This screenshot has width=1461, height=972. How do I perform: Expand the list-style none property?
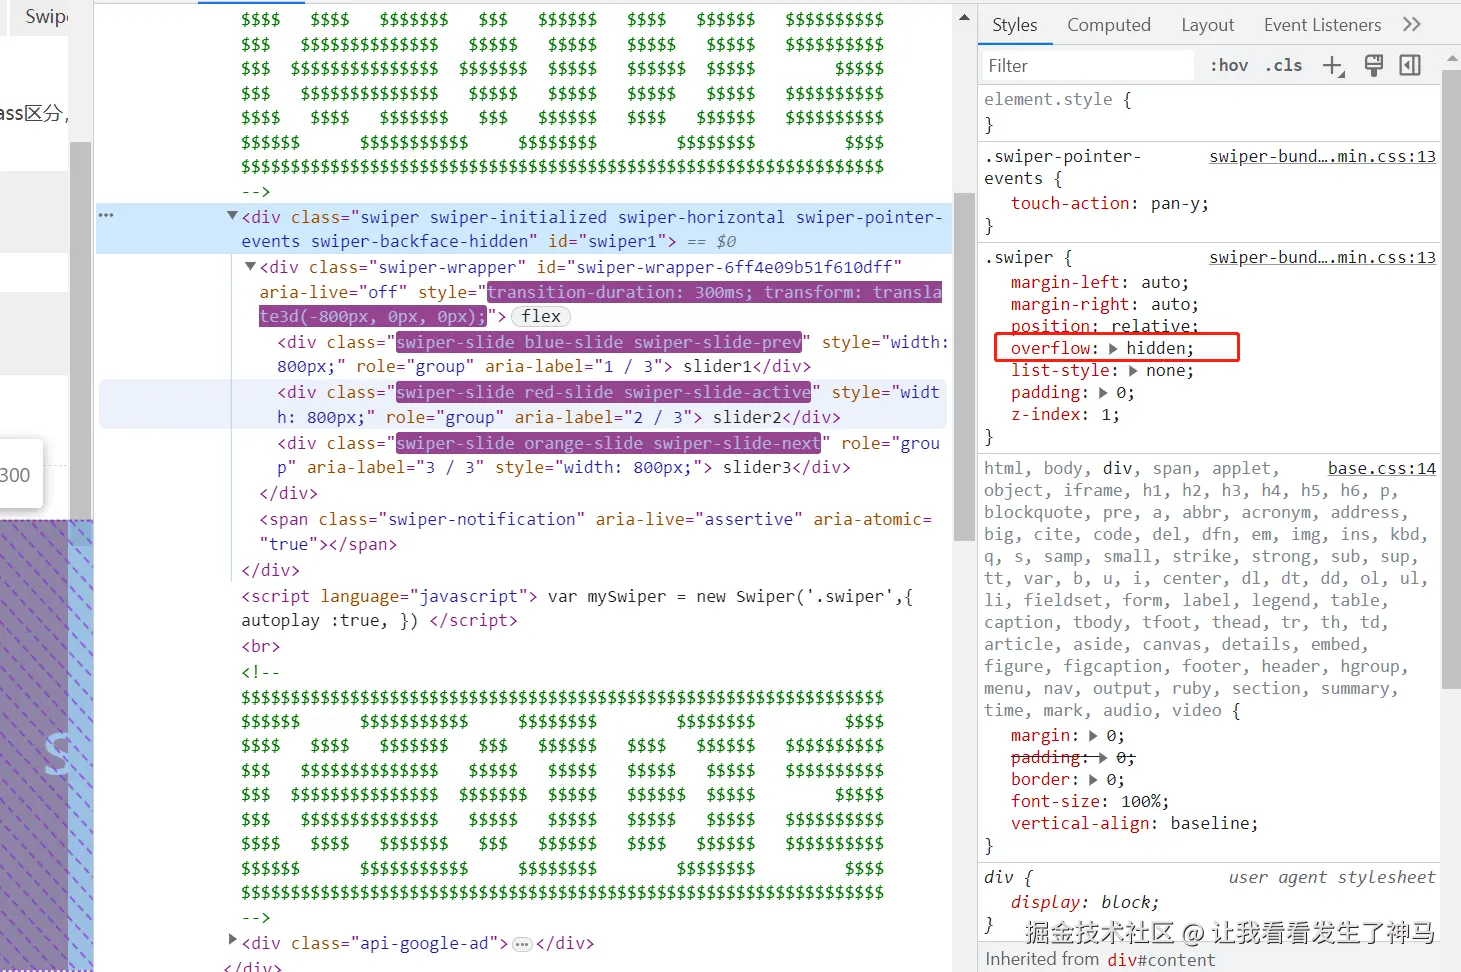point(1133,371)
